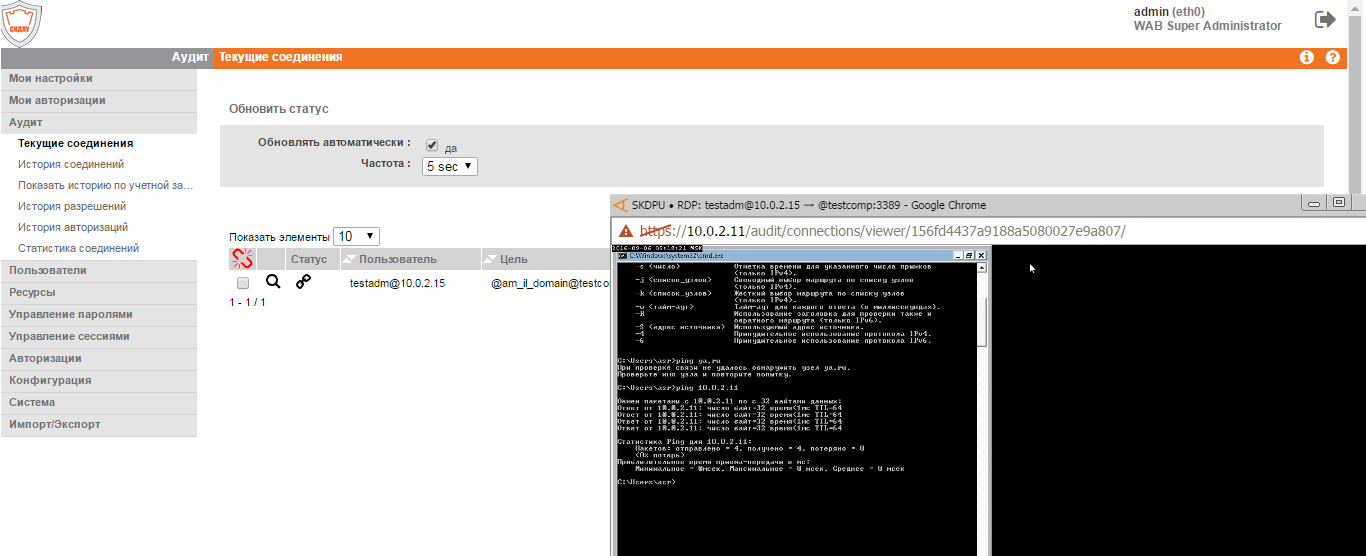1366x556 pixels.
Task: Sort by the 'Цель' column
Action: pyautogui.click(x=546, y=259)
